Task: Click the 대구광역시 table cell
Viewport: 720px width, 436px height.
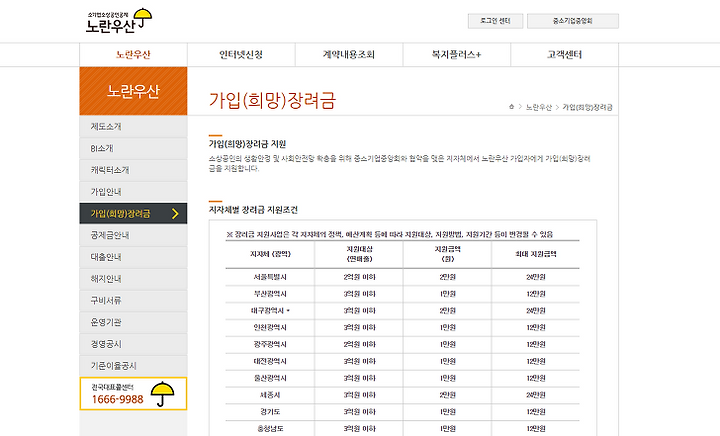Action: coord(269,311)
